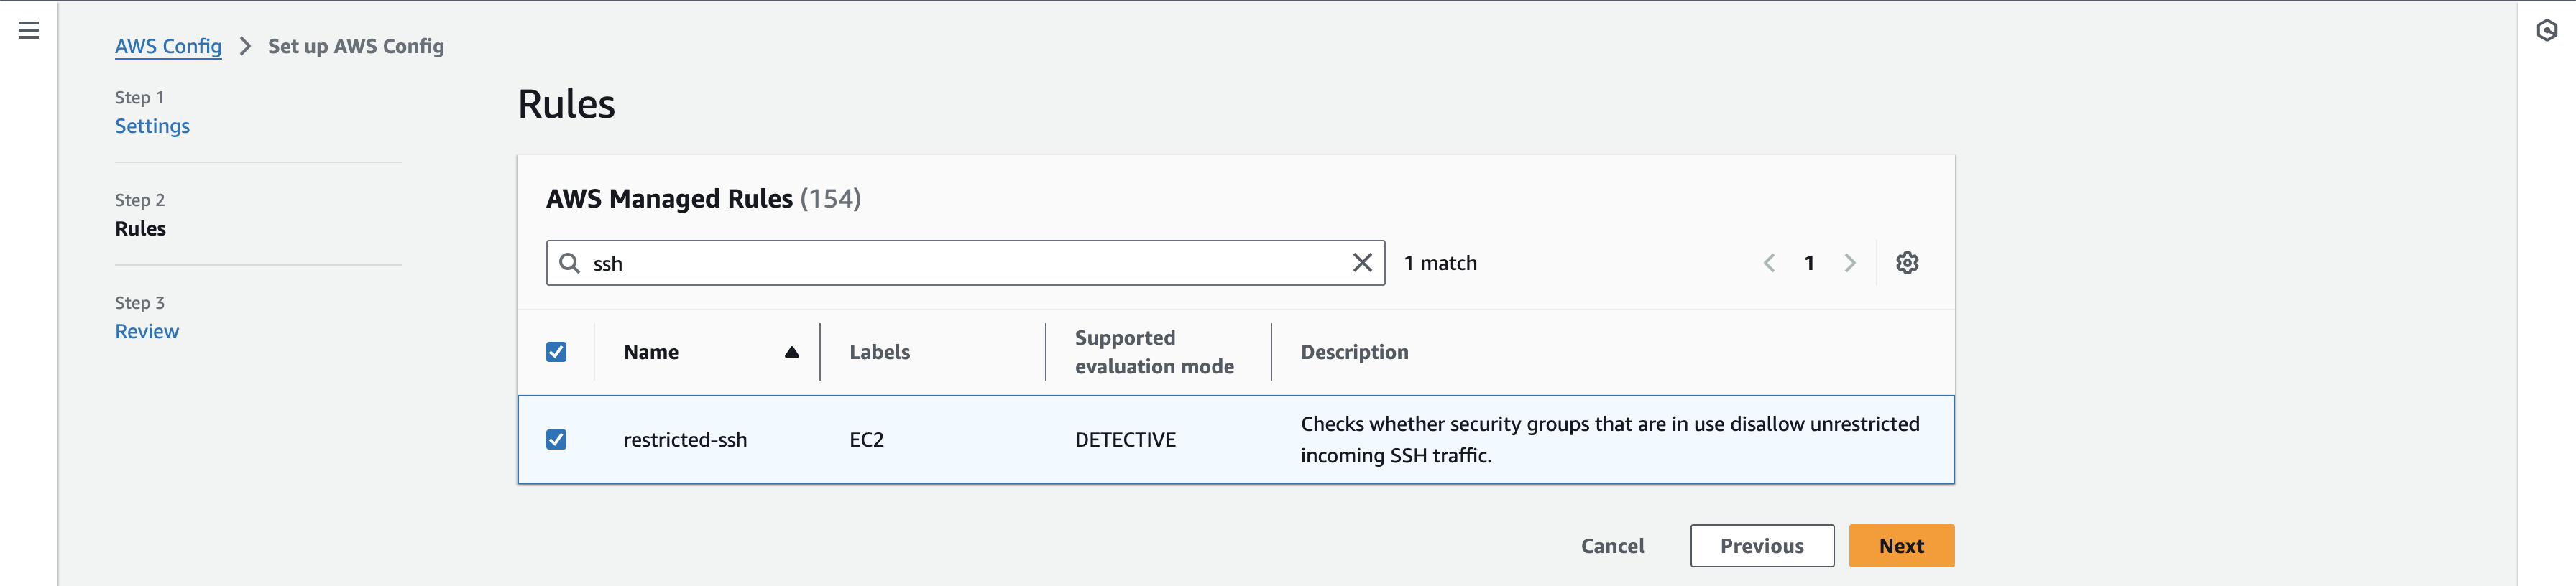Open the hexagon help panel icon
The height and width of the screenshot is (586, 2576).
click(x=2547, y=31)
